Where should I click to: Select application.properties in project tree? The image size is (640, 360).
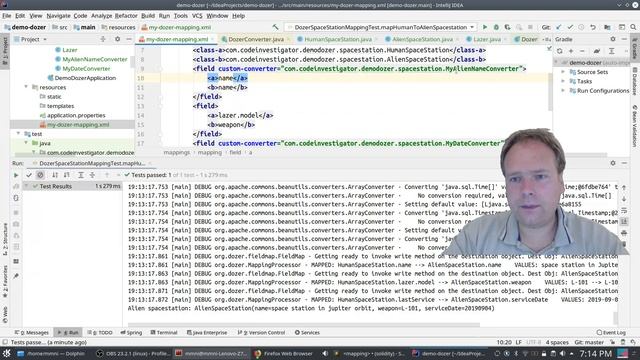pyautogui.click(x=76, y=116)
